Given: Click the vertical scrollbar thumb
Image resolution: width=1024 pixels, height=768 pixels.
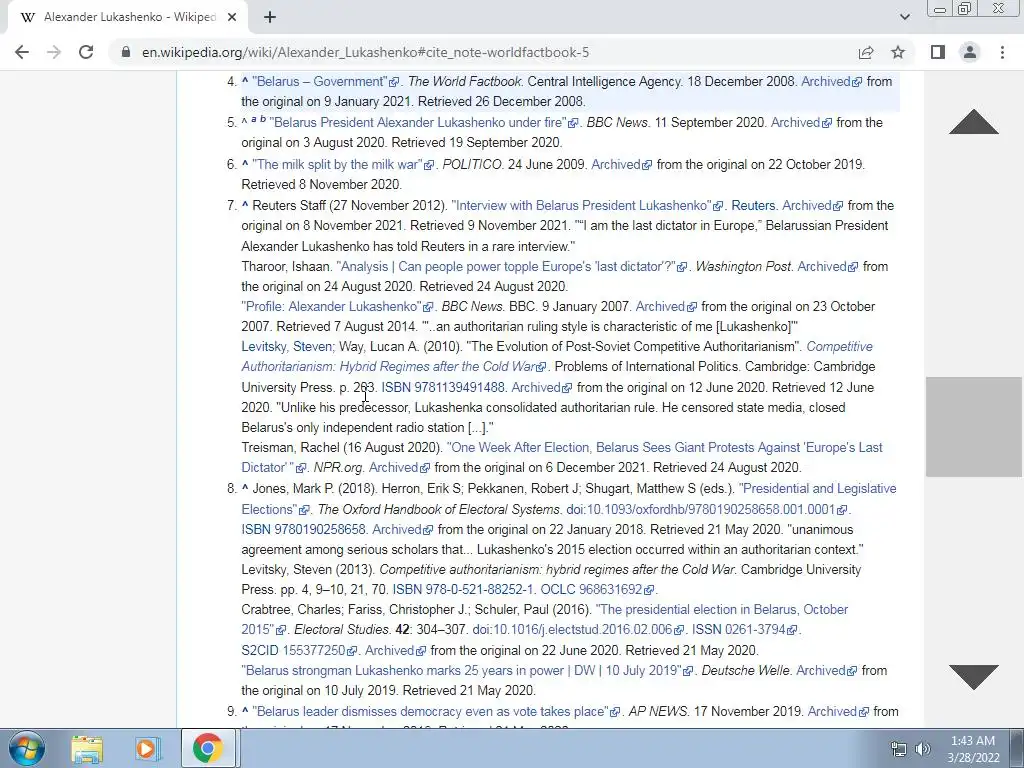Looking at the screenshot, I should coord(973,427).
